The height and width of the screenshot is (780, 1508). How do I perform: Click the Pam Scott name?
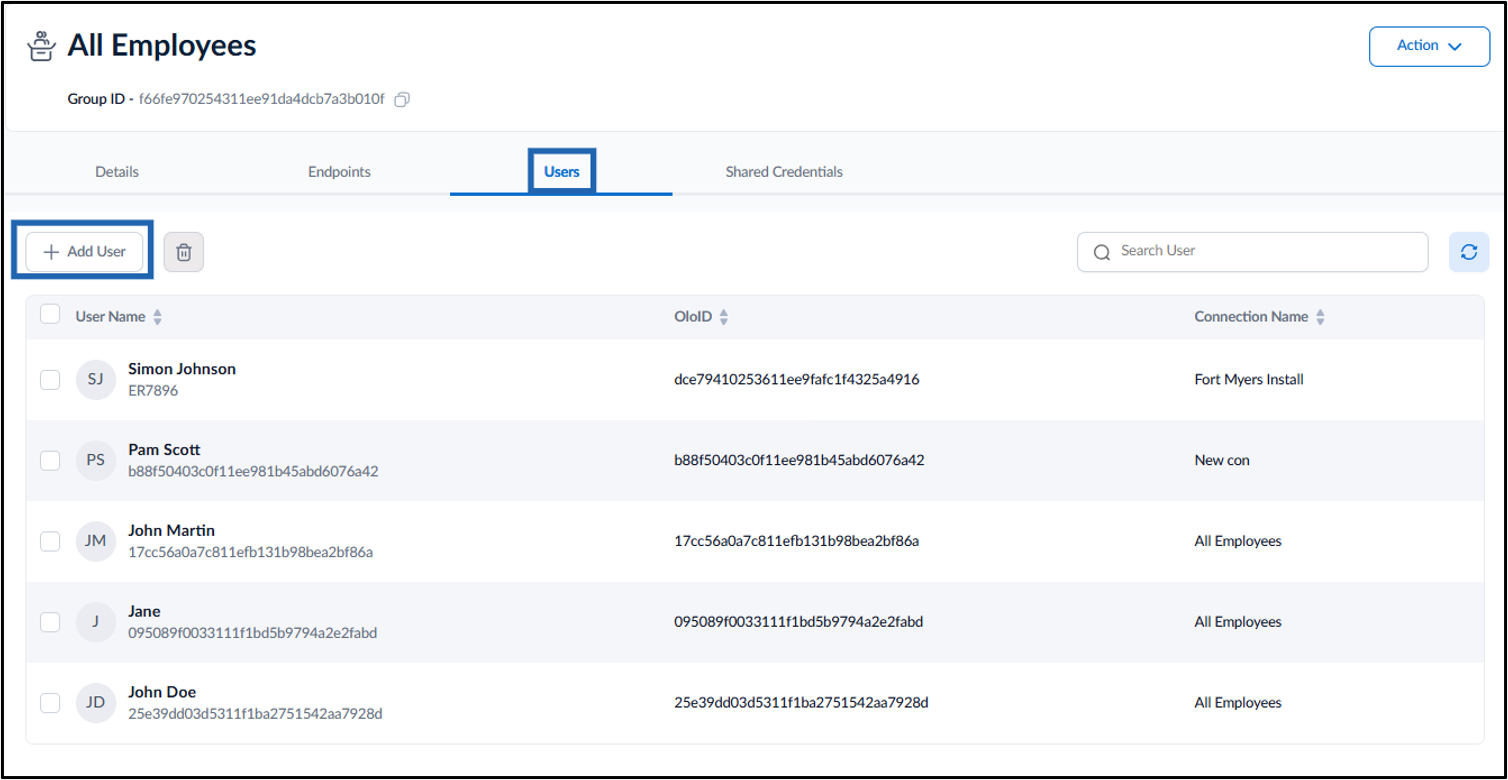pyautogui.click(x=164, y=450)
